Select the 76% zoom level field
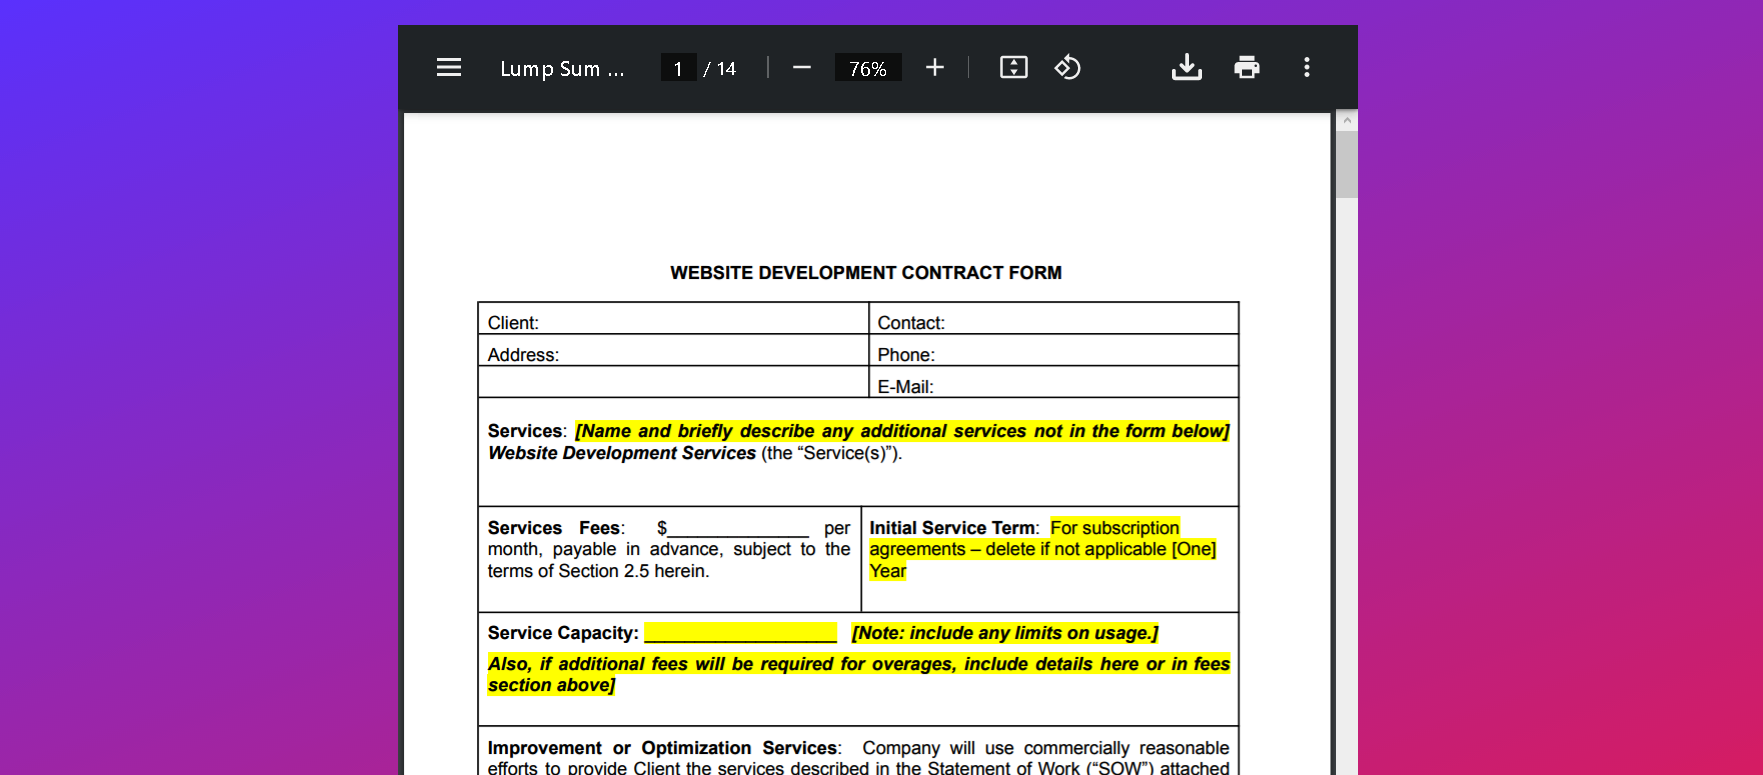 click(x=868, y=68)
